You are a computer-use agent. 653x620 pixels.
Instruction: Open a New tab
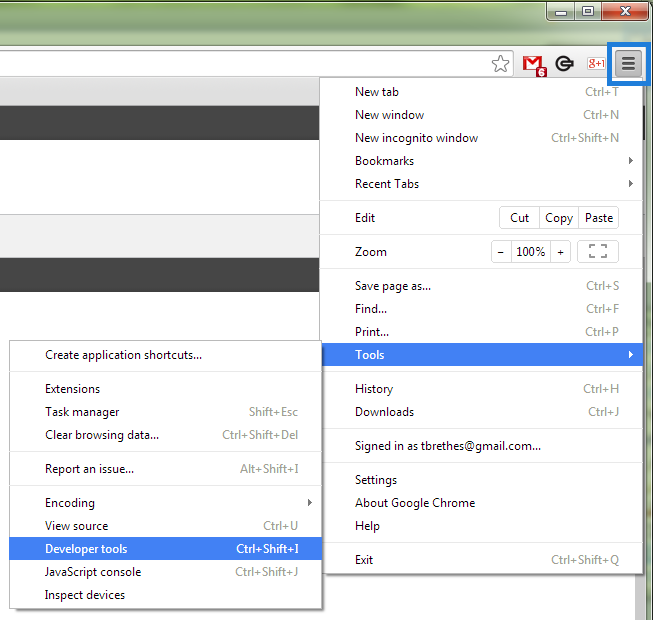[481, 92]
